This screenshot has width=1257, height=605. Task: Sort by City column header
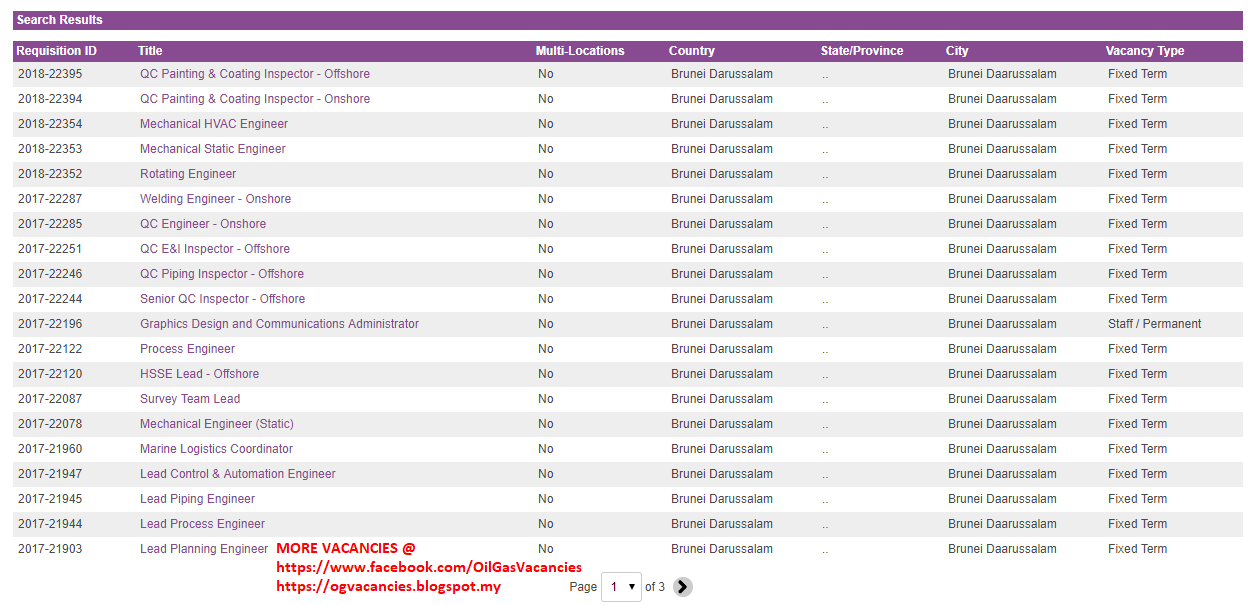pos(957,51)
